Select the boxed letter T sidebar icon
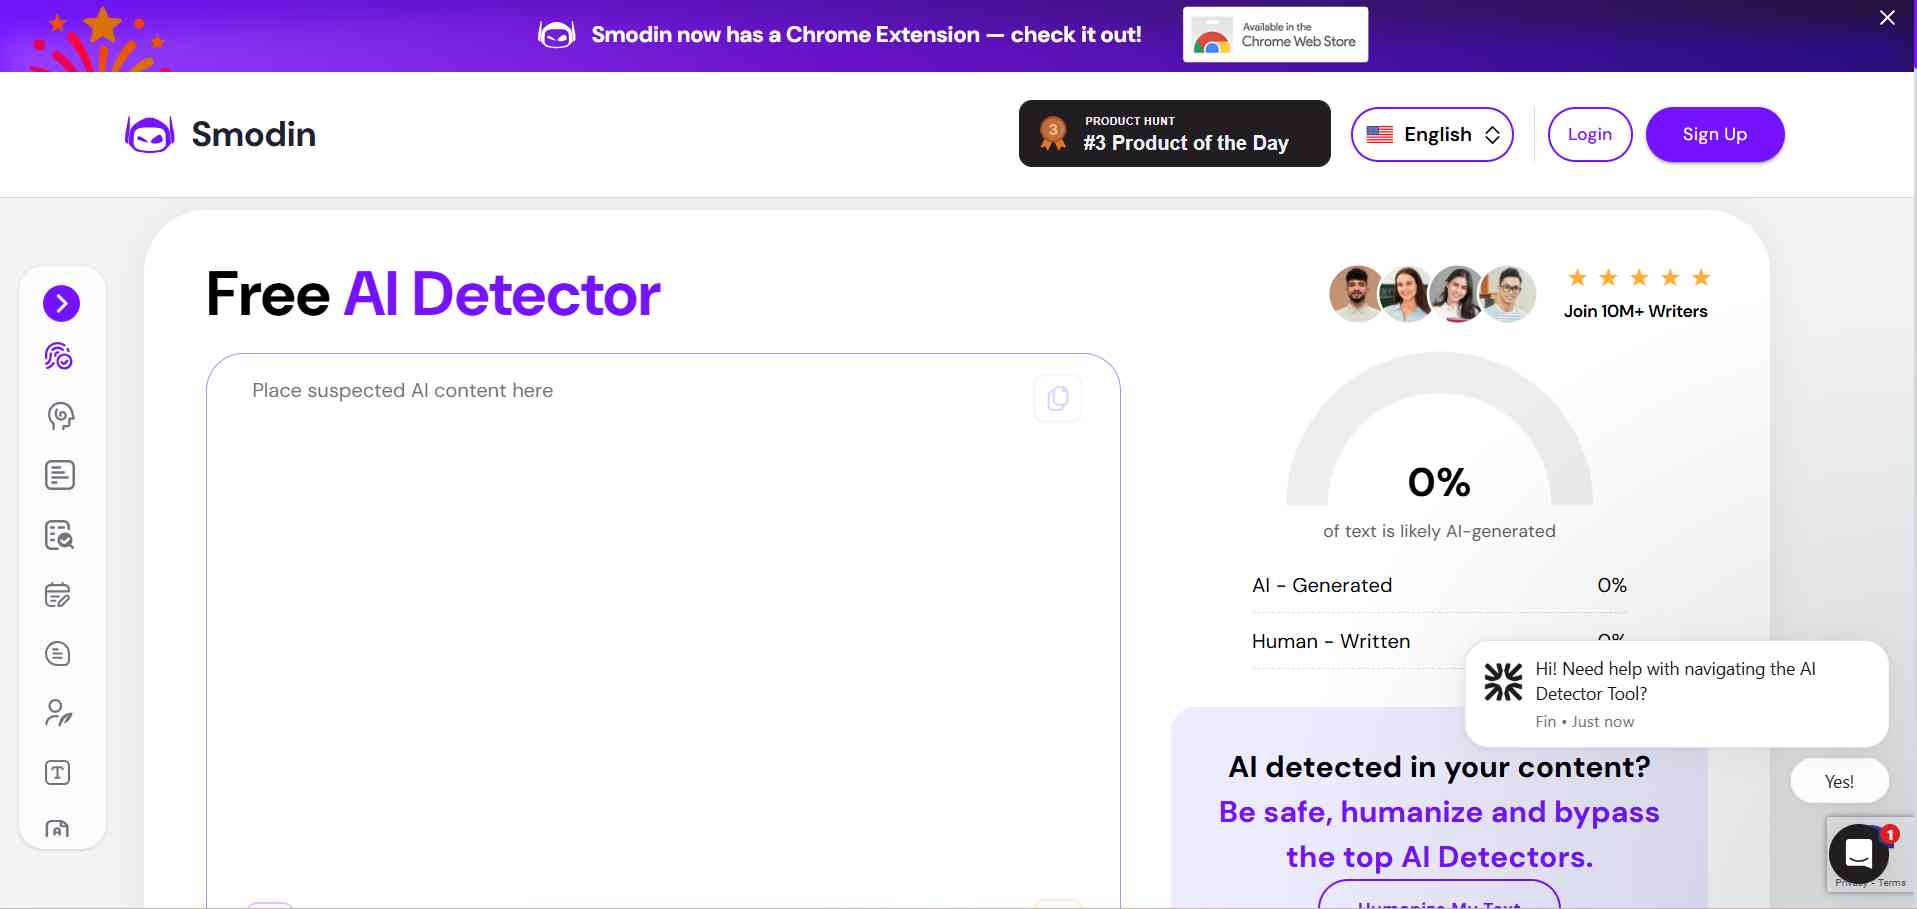The width and height of the screenshot is (1917, 909). point(58,772)
